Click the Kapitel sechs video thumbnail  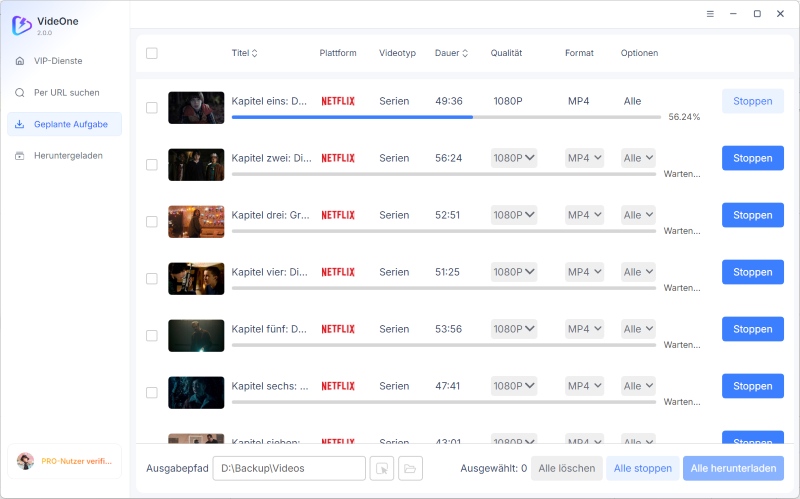pos(196,392)
